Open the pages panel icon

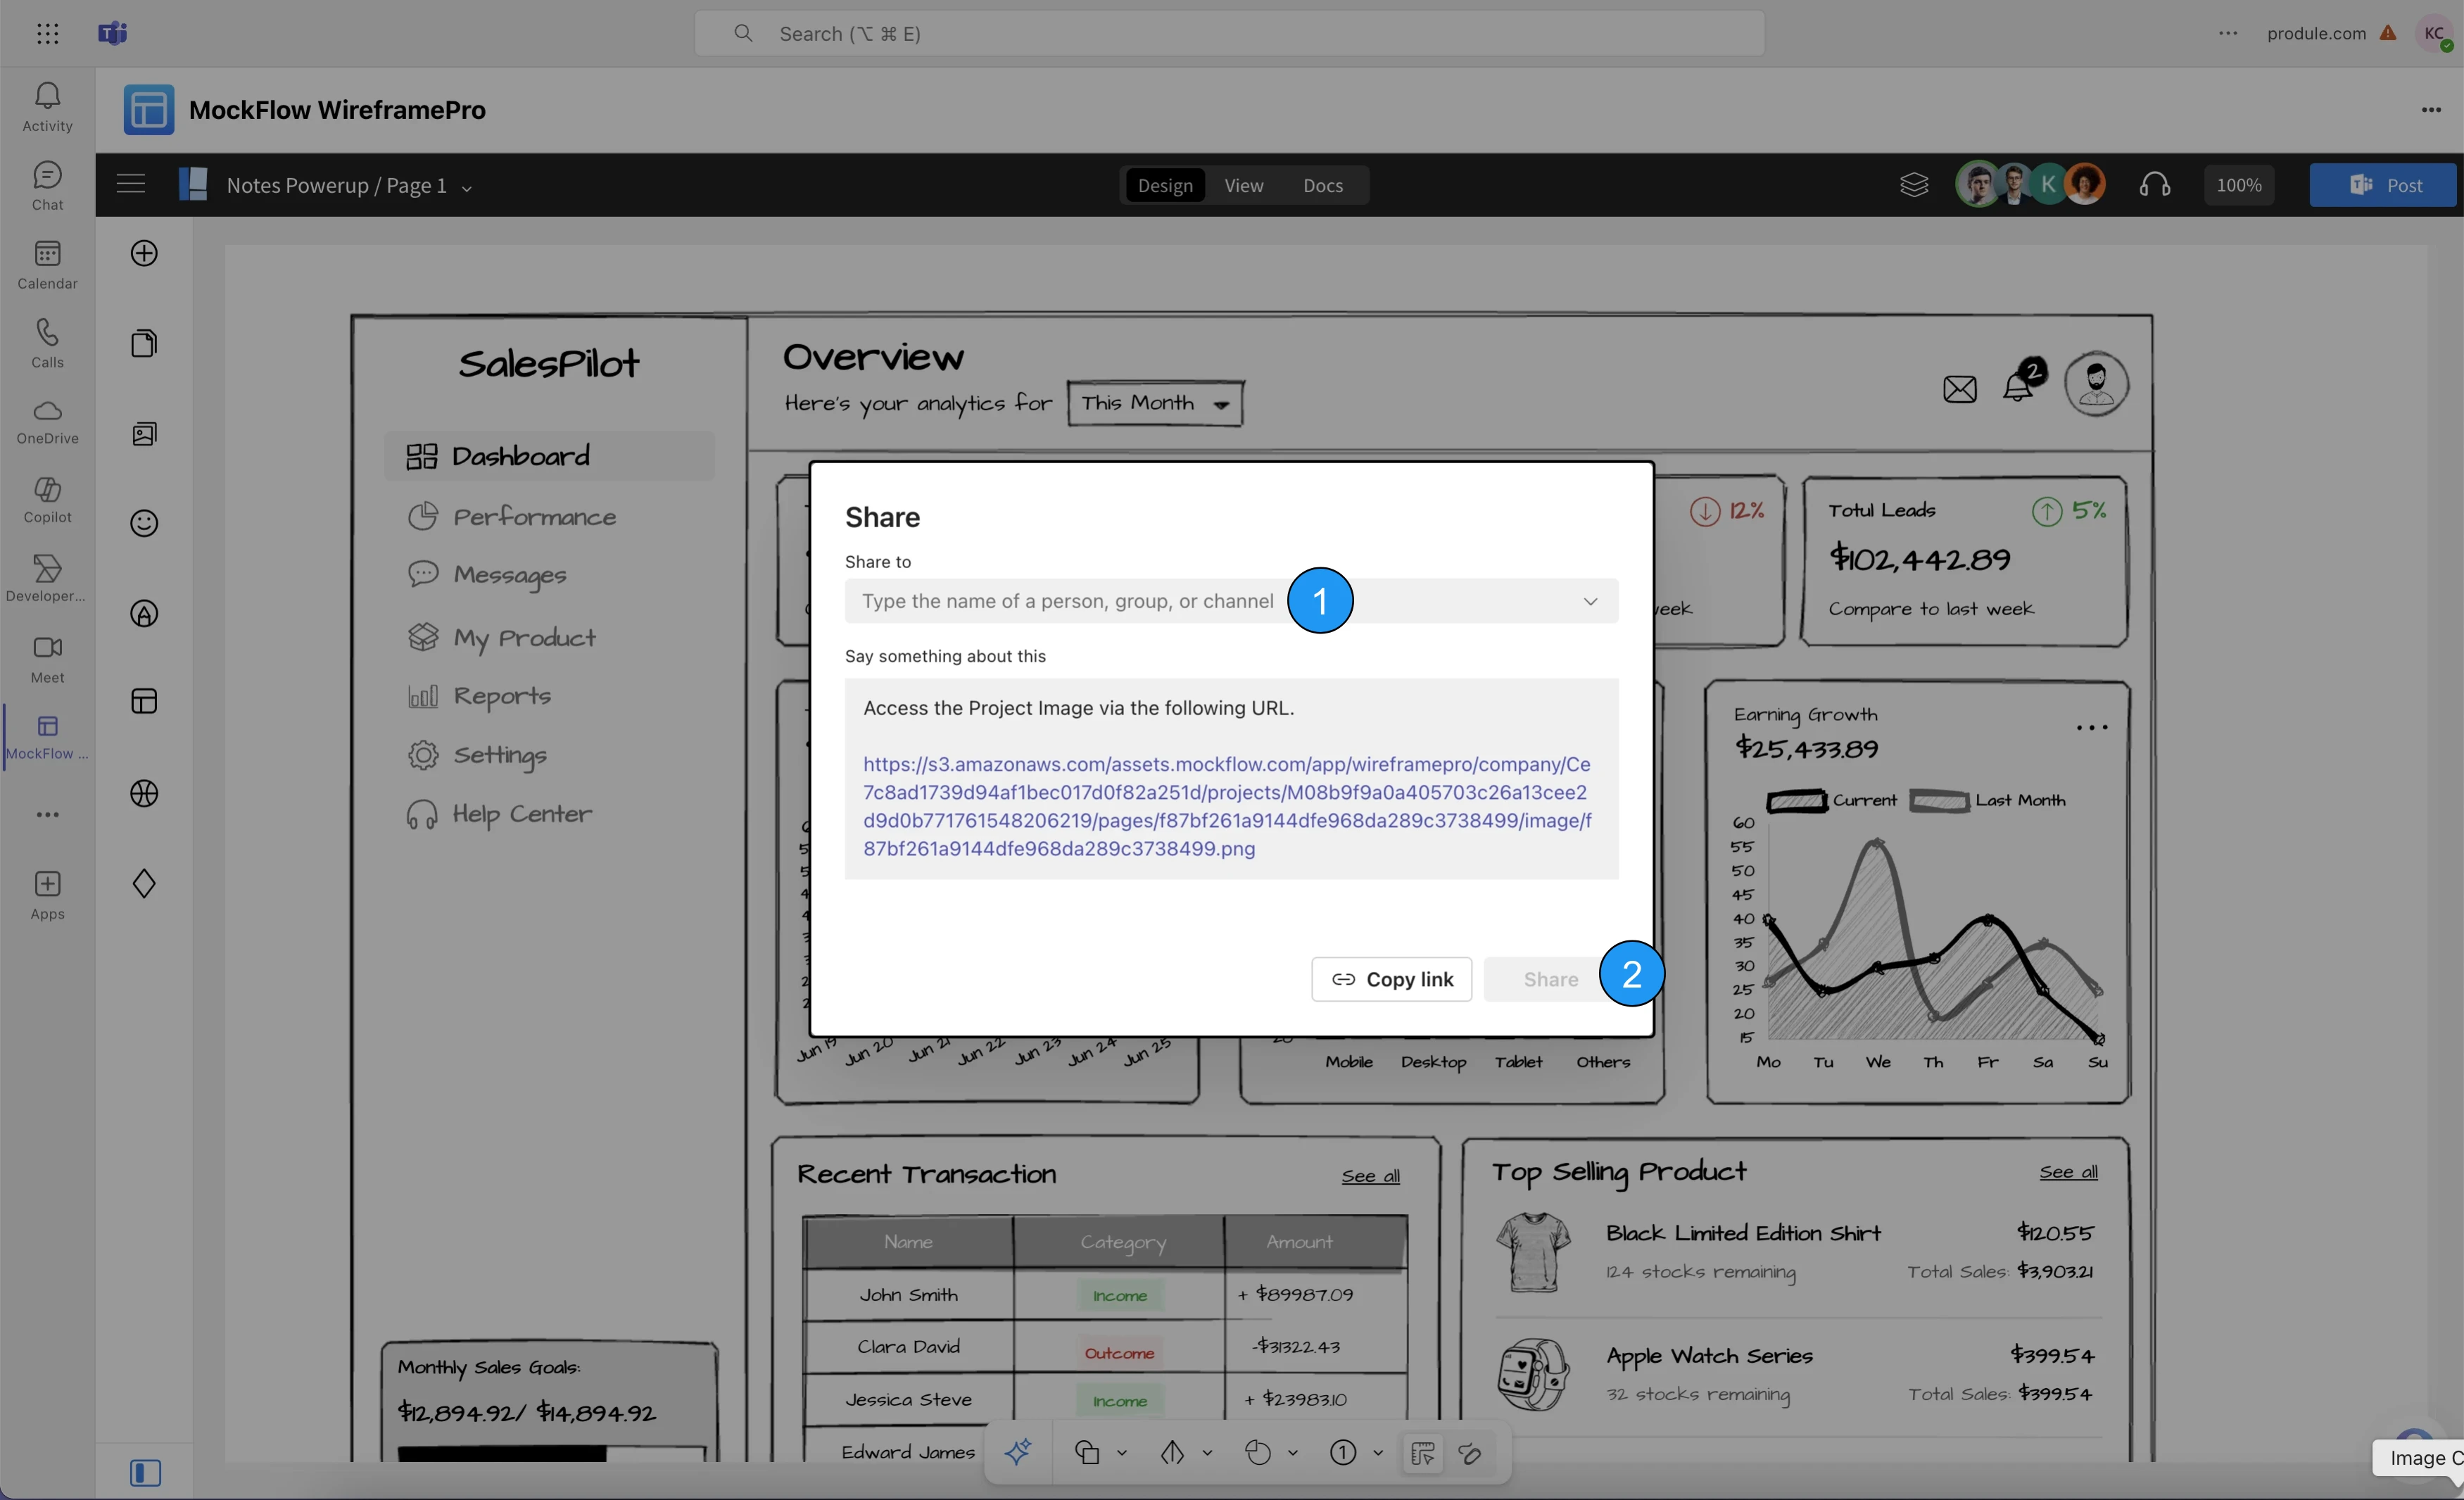pyautogui.click(x=144, y=343)
